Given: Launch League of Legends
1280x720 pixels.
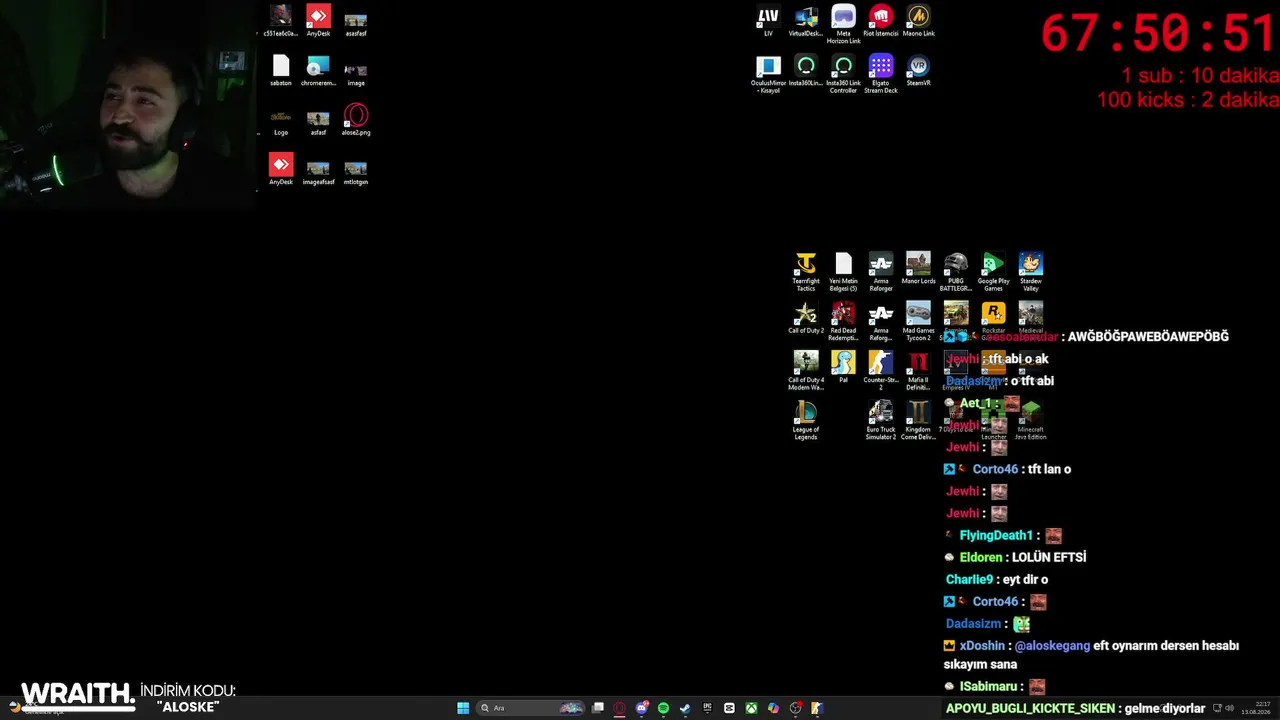Looking at the screenshot, I should 806,420.
